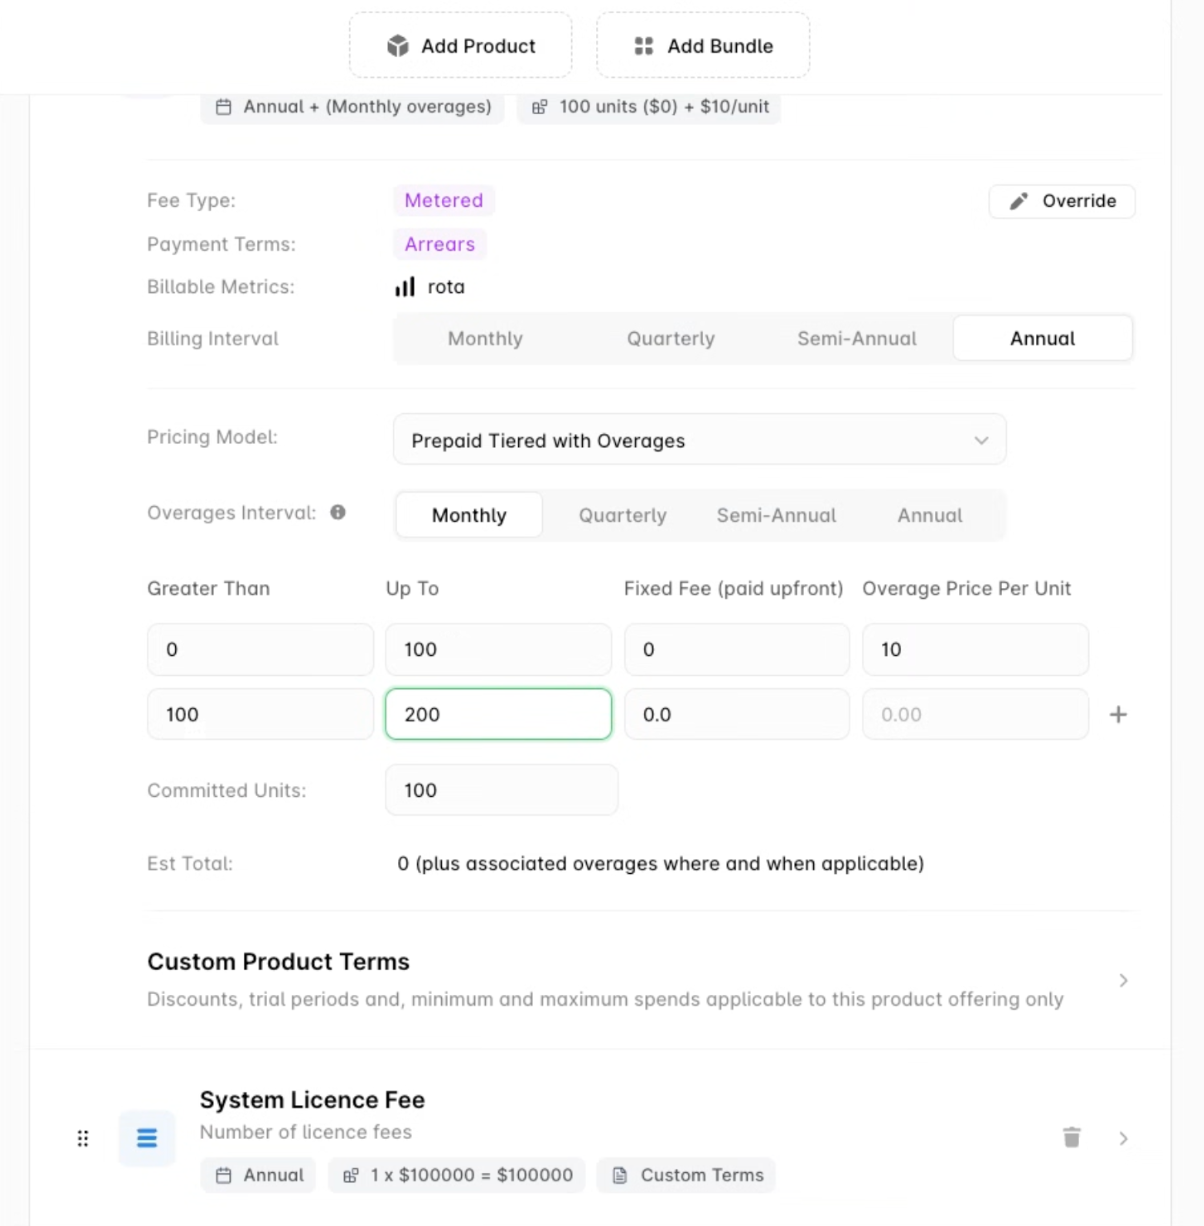Set overages interval to Semi-Annual
This screenshot has width=1204, height=1226.
click(x=776, y=515)
